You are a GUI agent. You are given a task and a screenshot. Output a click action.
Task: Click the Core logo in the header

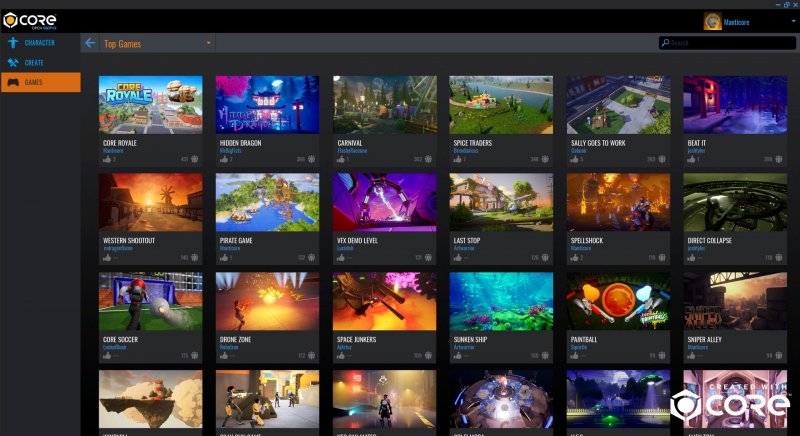point(30,20)
